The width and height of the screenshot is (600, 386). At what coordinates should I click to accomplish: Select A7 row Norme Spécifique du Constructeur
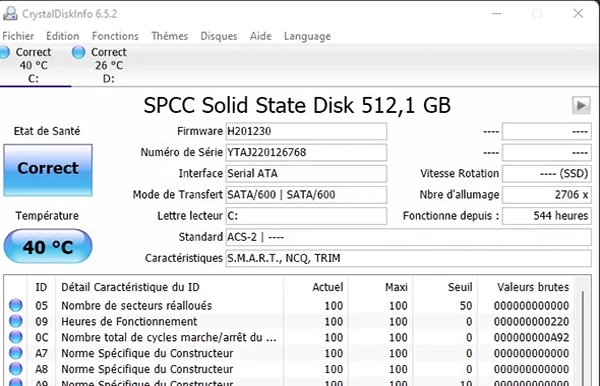(289, 353)
